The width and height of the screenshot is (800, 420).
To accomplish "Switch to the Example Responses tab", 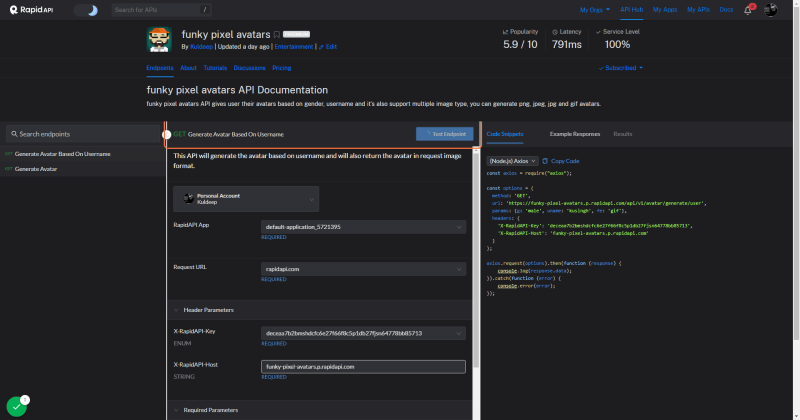I will coord(574,134).
